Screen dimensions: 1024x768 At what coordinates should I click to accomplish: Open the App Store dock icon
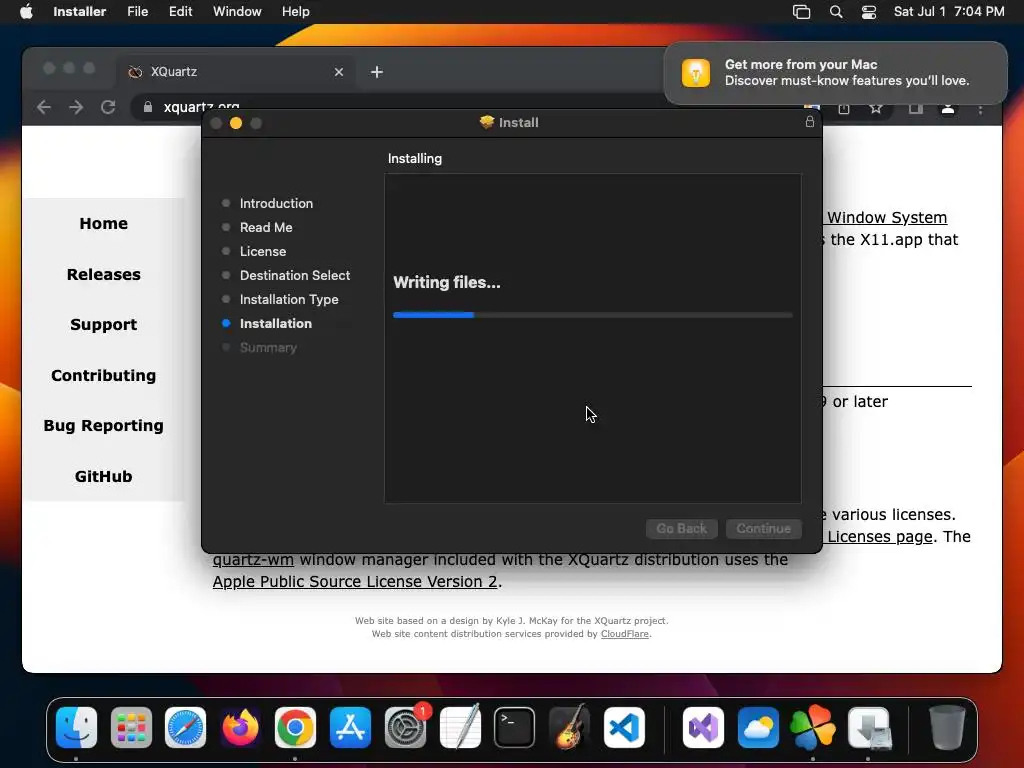350,728
